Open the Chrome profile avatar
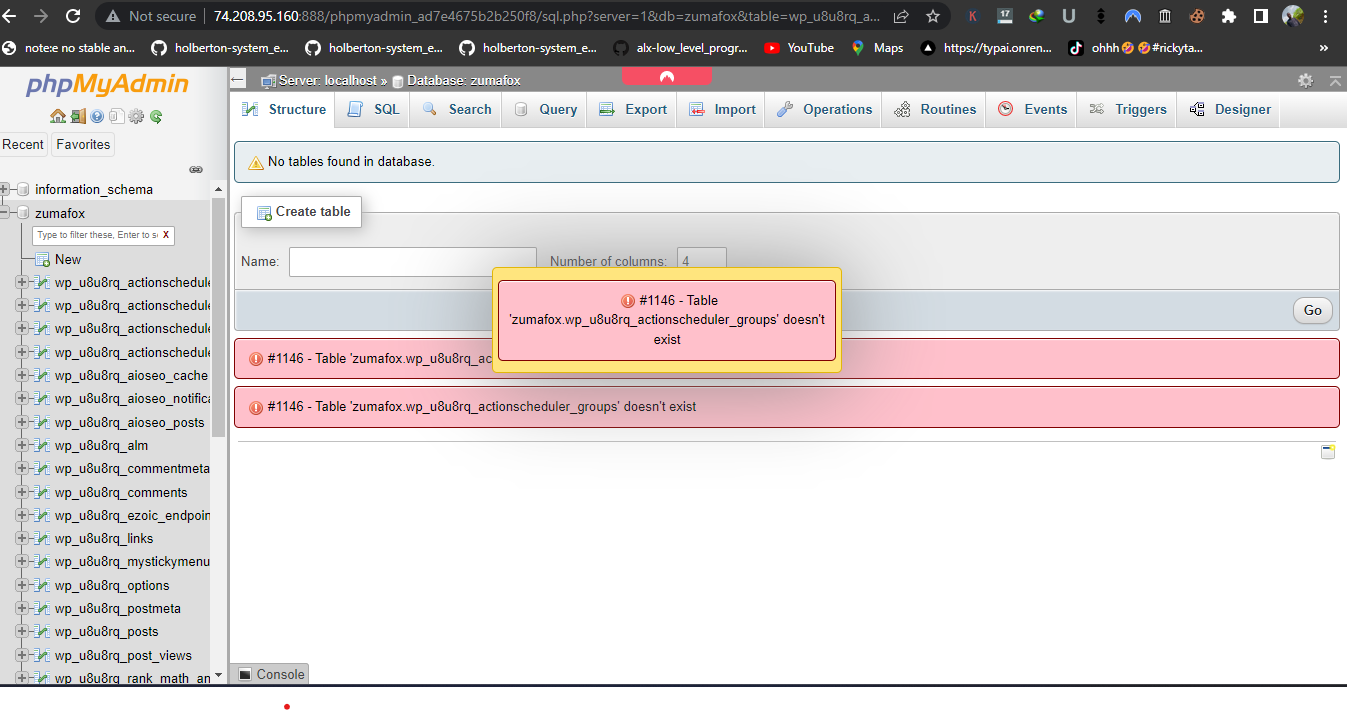The height and width of the screenshot is (711, 1347). pos(1293,16)
